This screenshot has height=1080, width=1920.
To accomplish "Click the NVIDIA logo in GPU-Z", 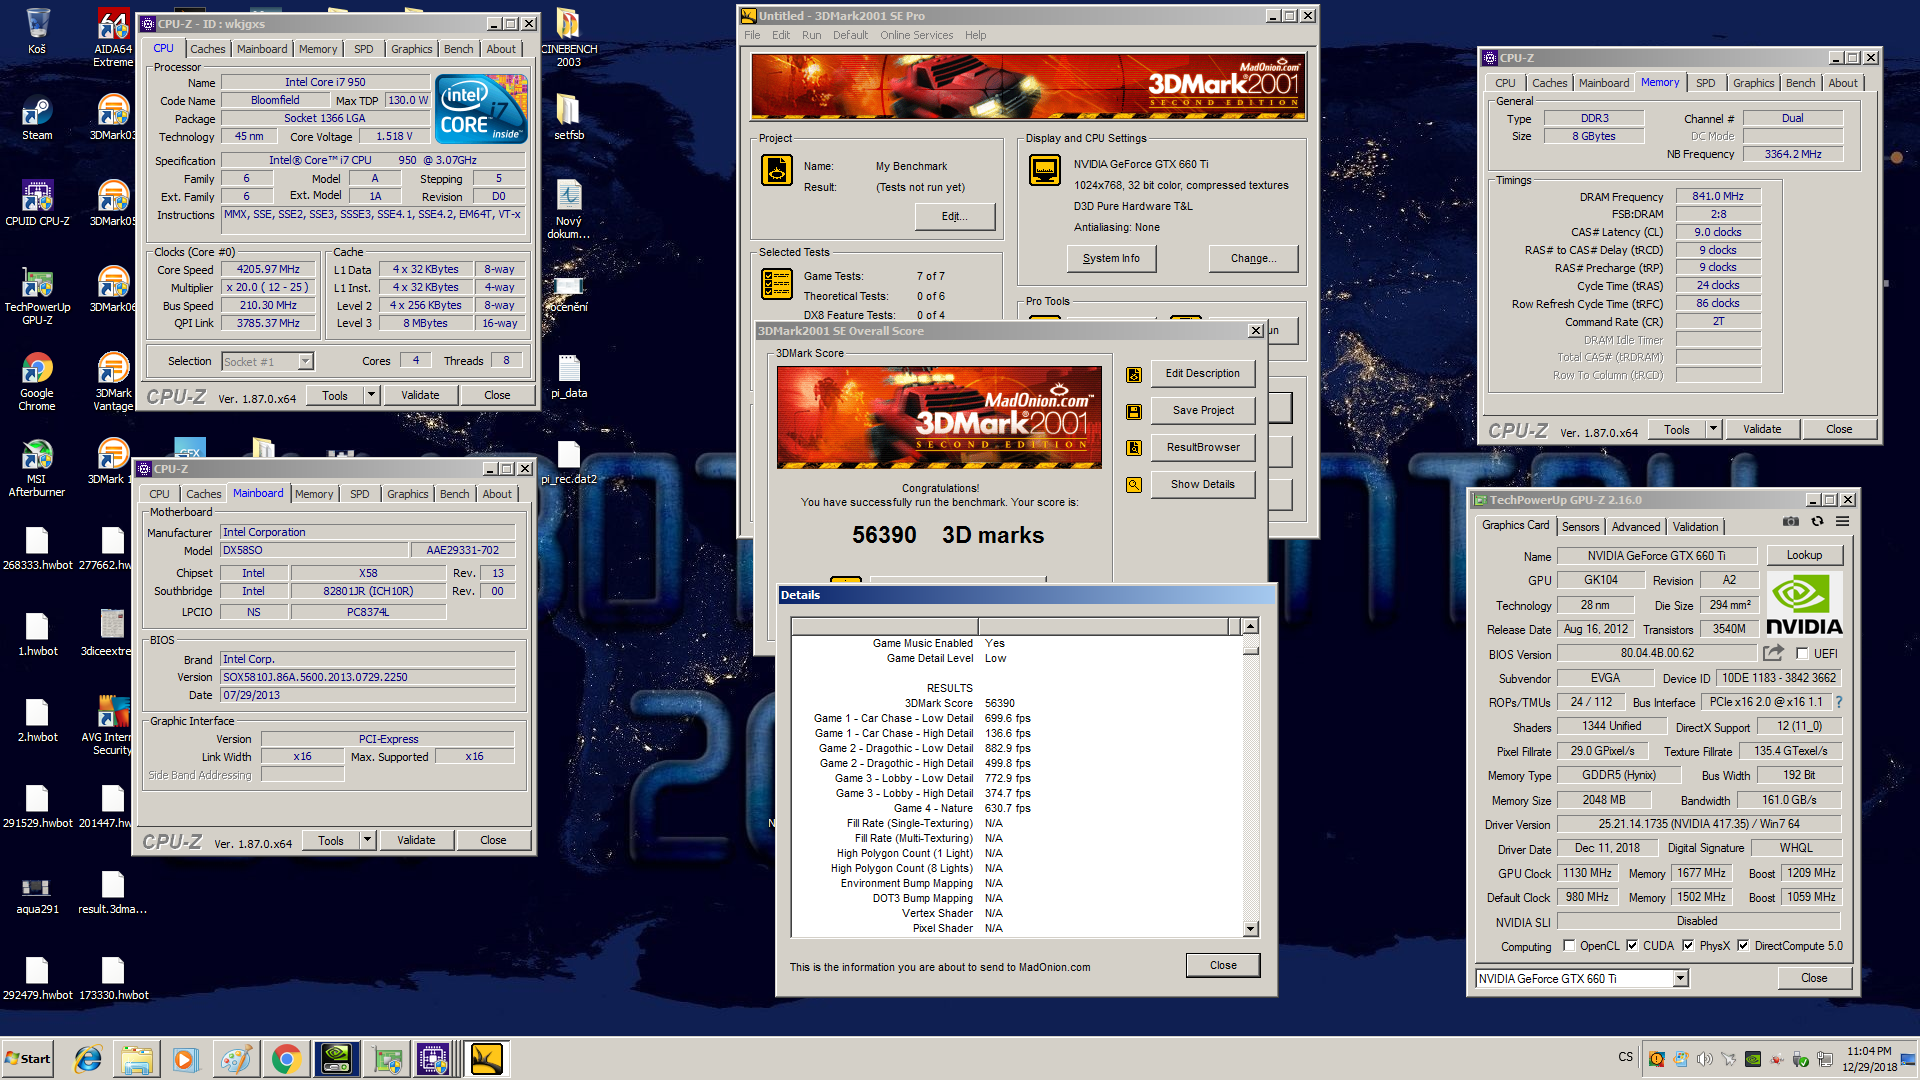I will (x=1804, y=605).
